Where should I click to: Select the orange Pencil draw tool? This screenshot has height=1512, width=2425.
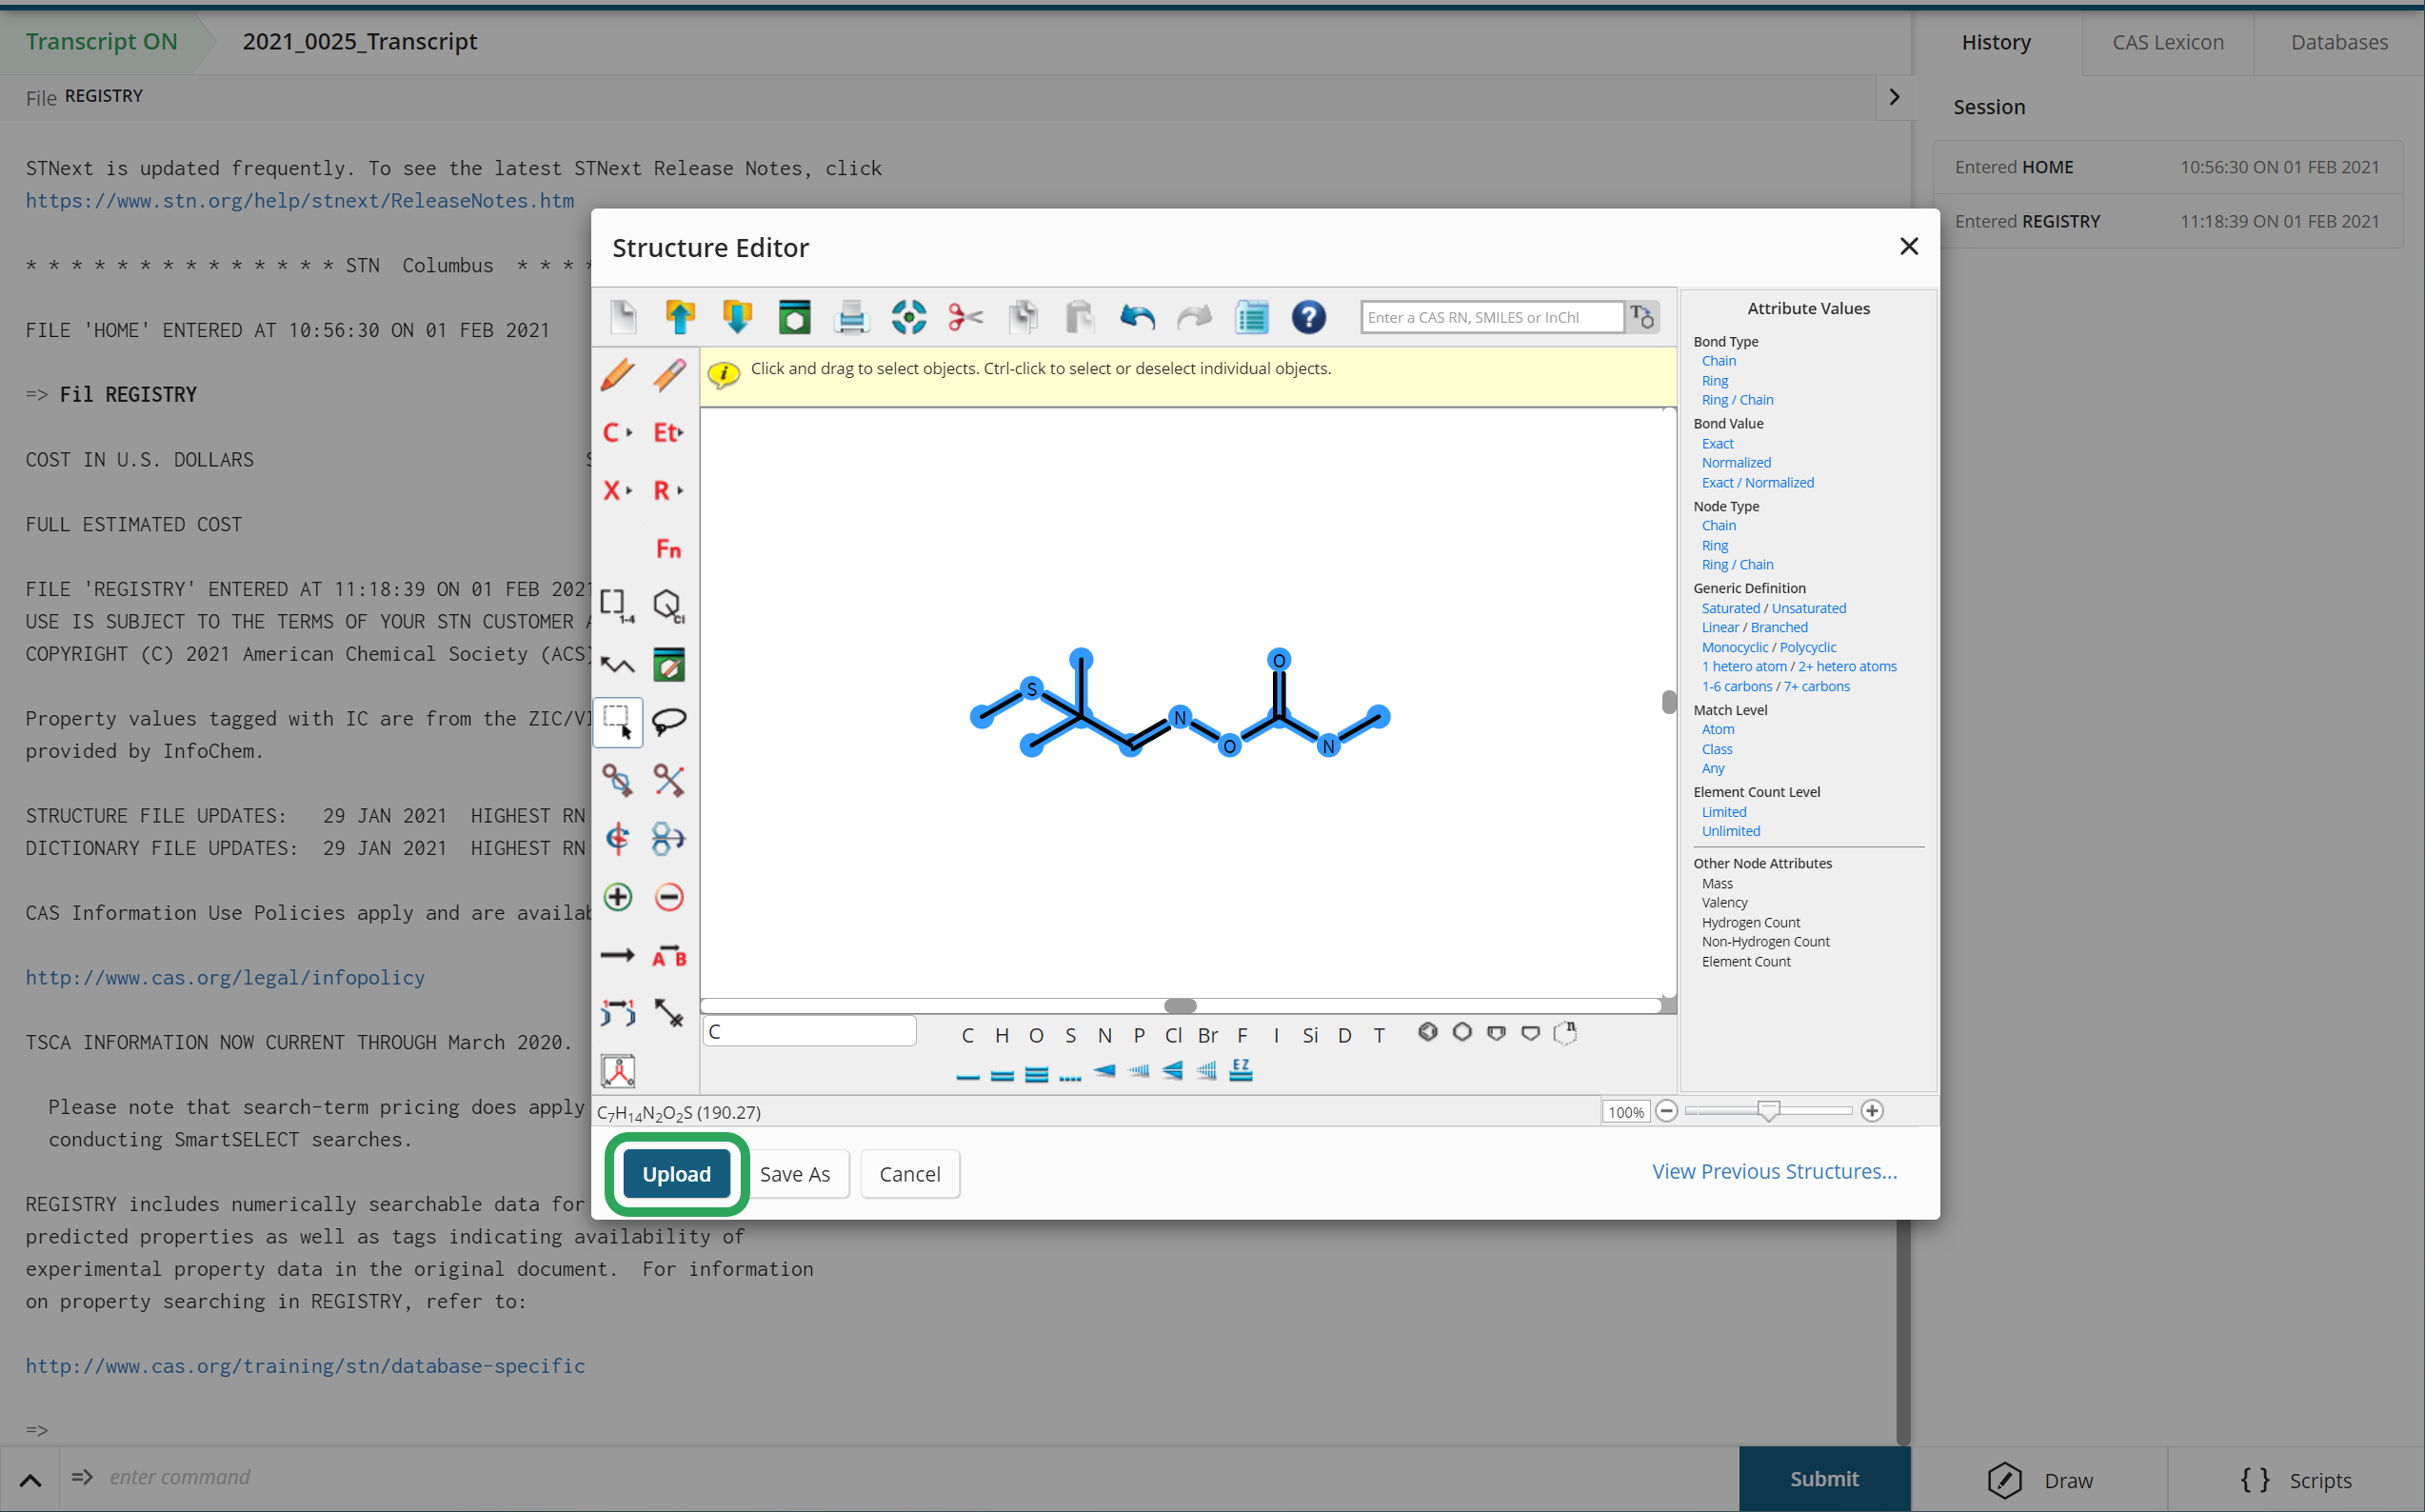(x=618, y=375)
